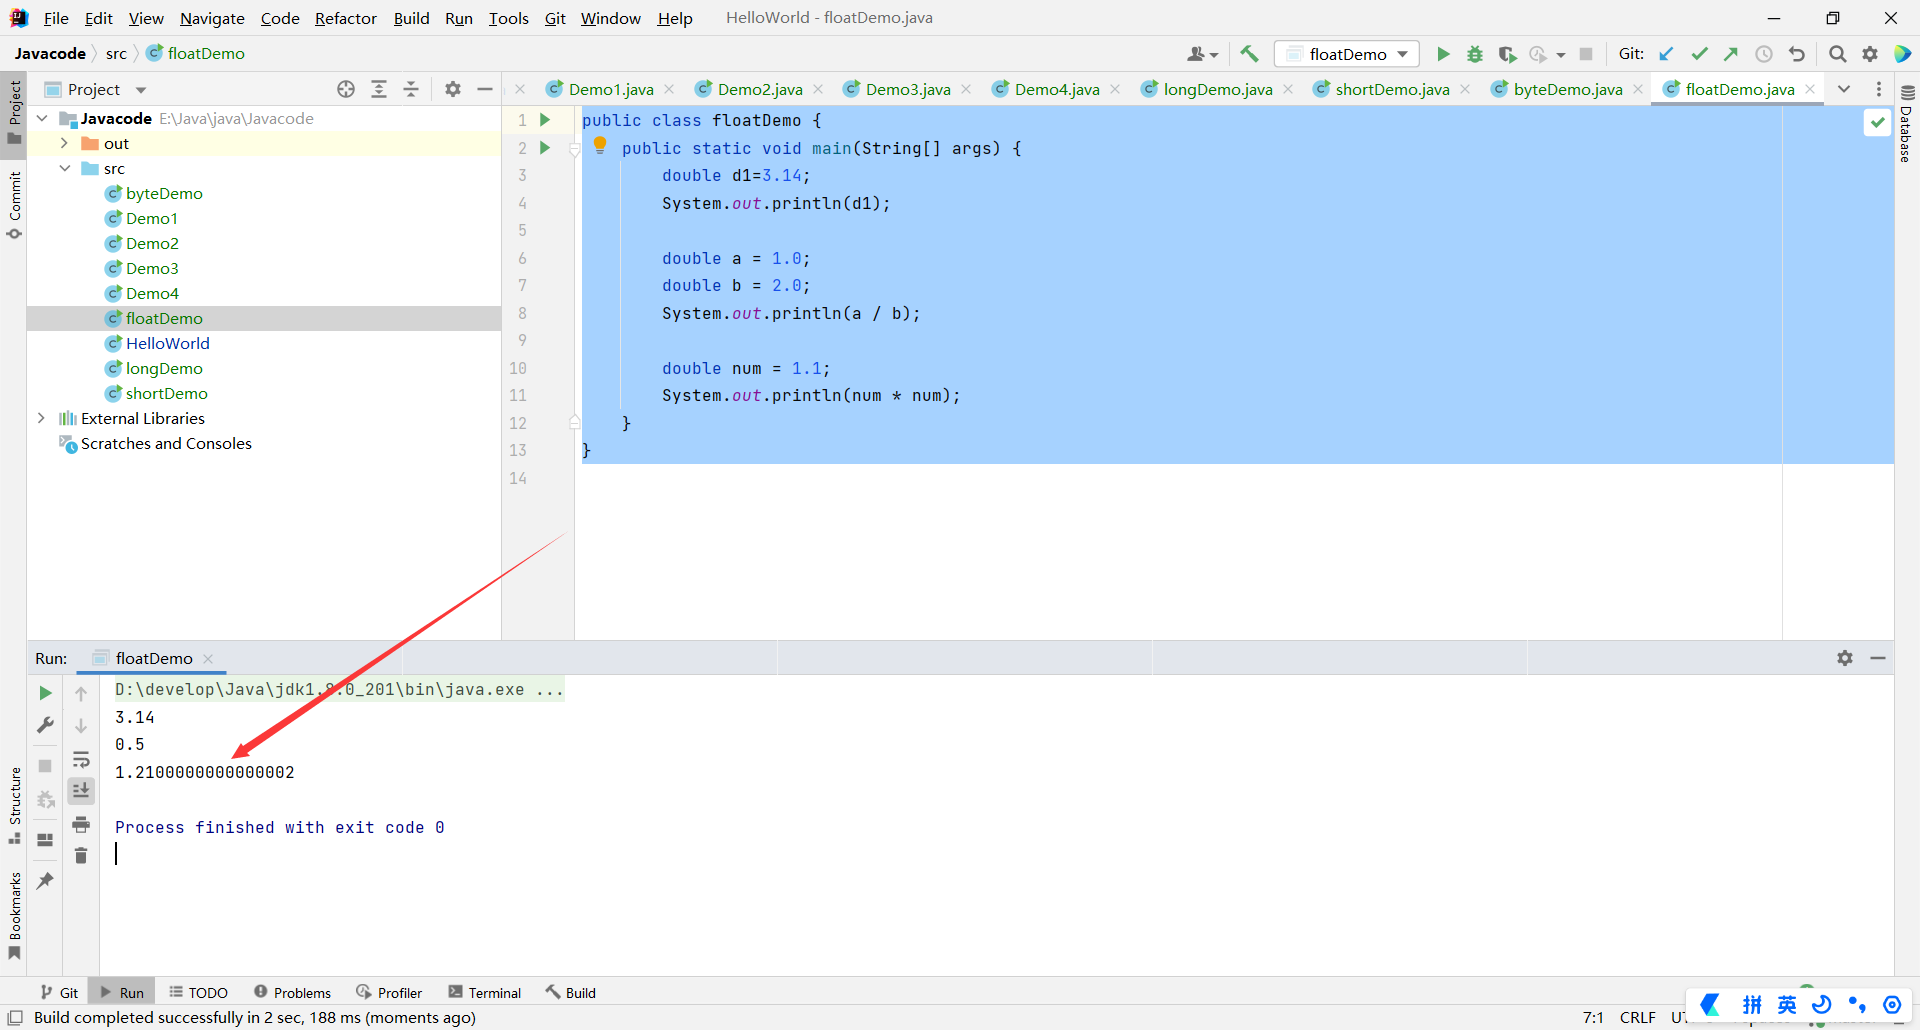The image size is (1920, 1030).
Task: Select opened file locate icon in Project panel
Action: (346, 89)
